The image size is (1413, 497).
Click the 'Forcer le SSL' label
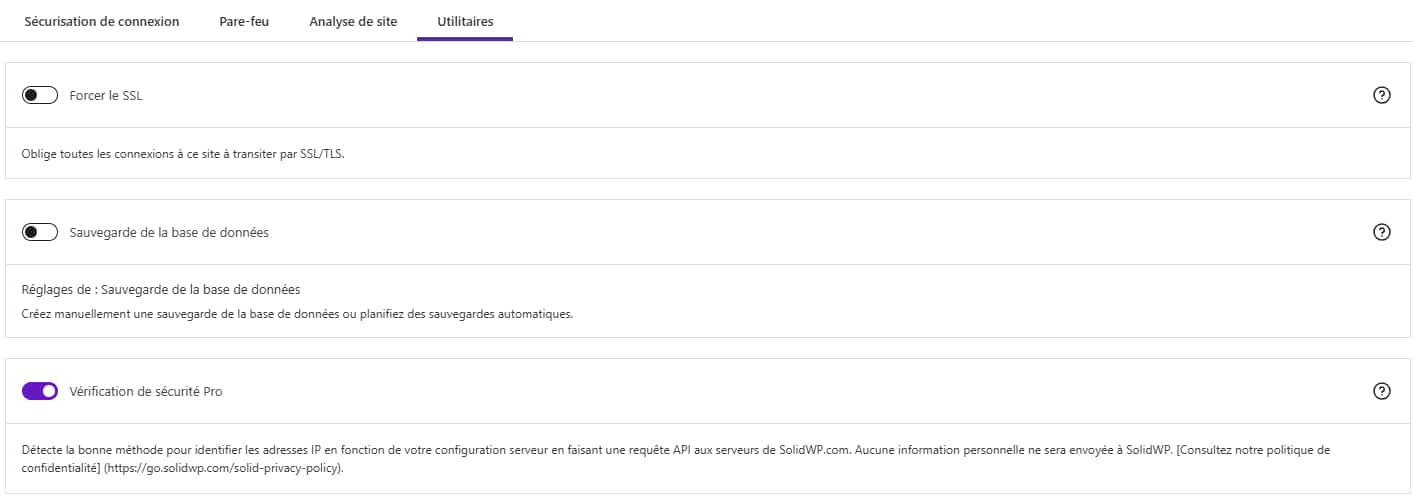click(x=106, y=96)
